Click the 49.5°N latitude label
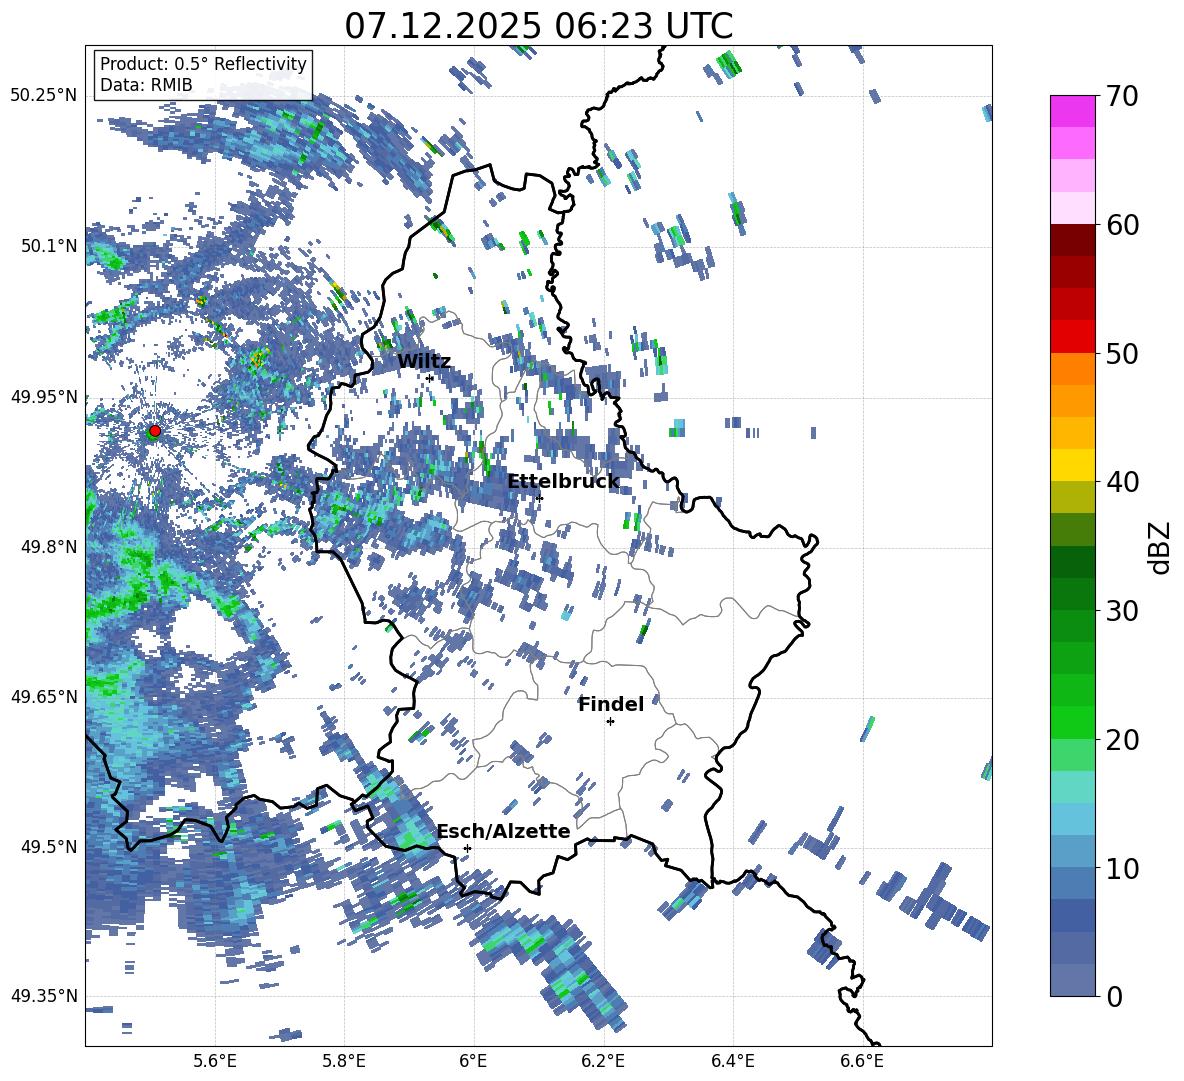The width and height of the screenshot is (1184, 1081). tap(50, 846)
